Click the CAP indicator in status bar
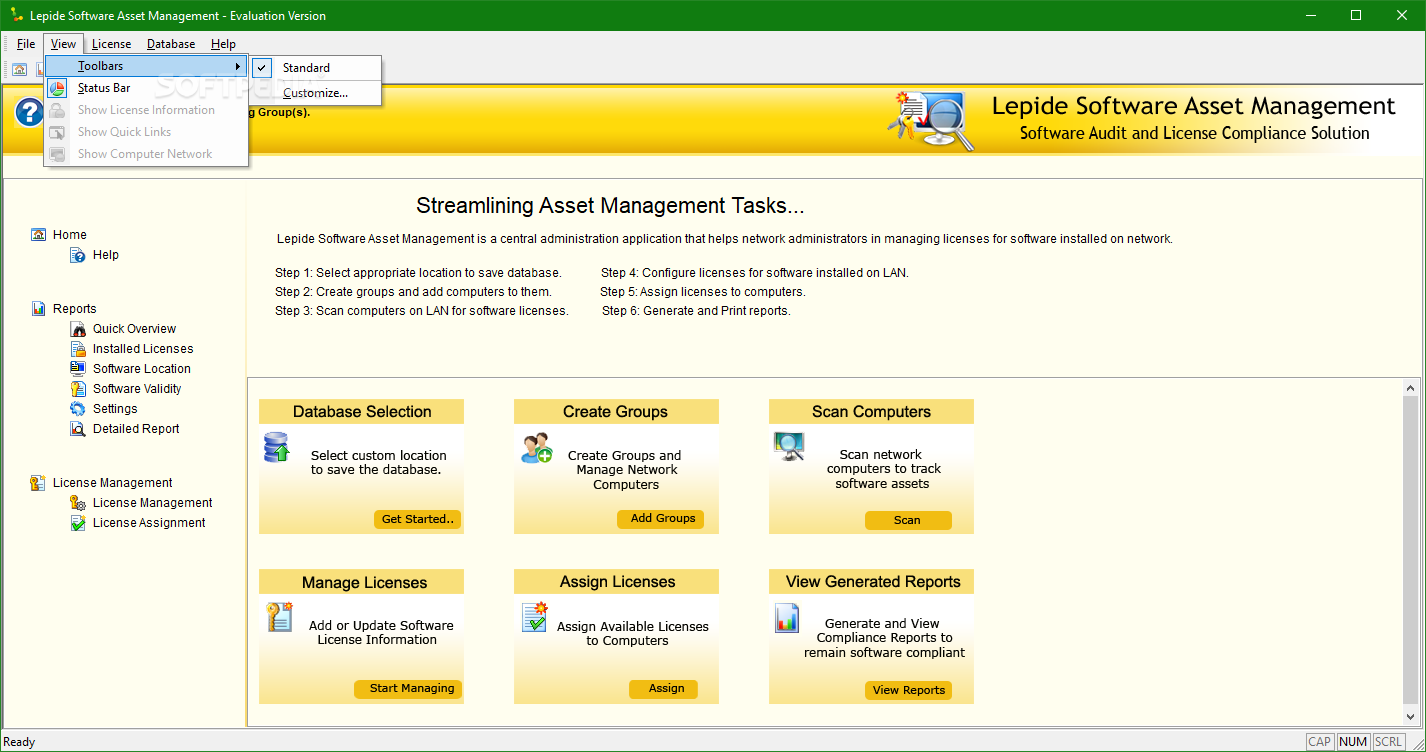This screenshot has height=752, width=1426. point(1320,742)
